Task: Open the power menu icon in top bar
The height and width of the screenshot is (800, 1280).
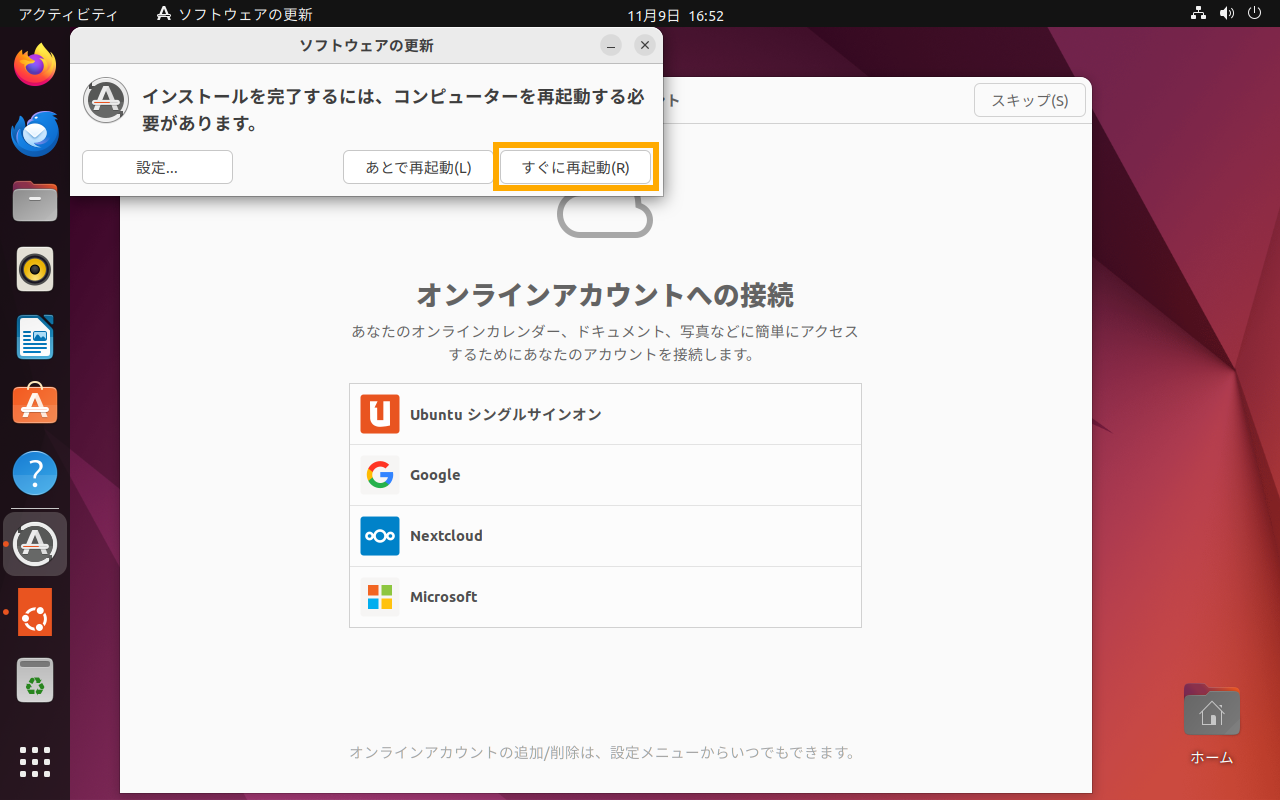Action: [1255, 15]
